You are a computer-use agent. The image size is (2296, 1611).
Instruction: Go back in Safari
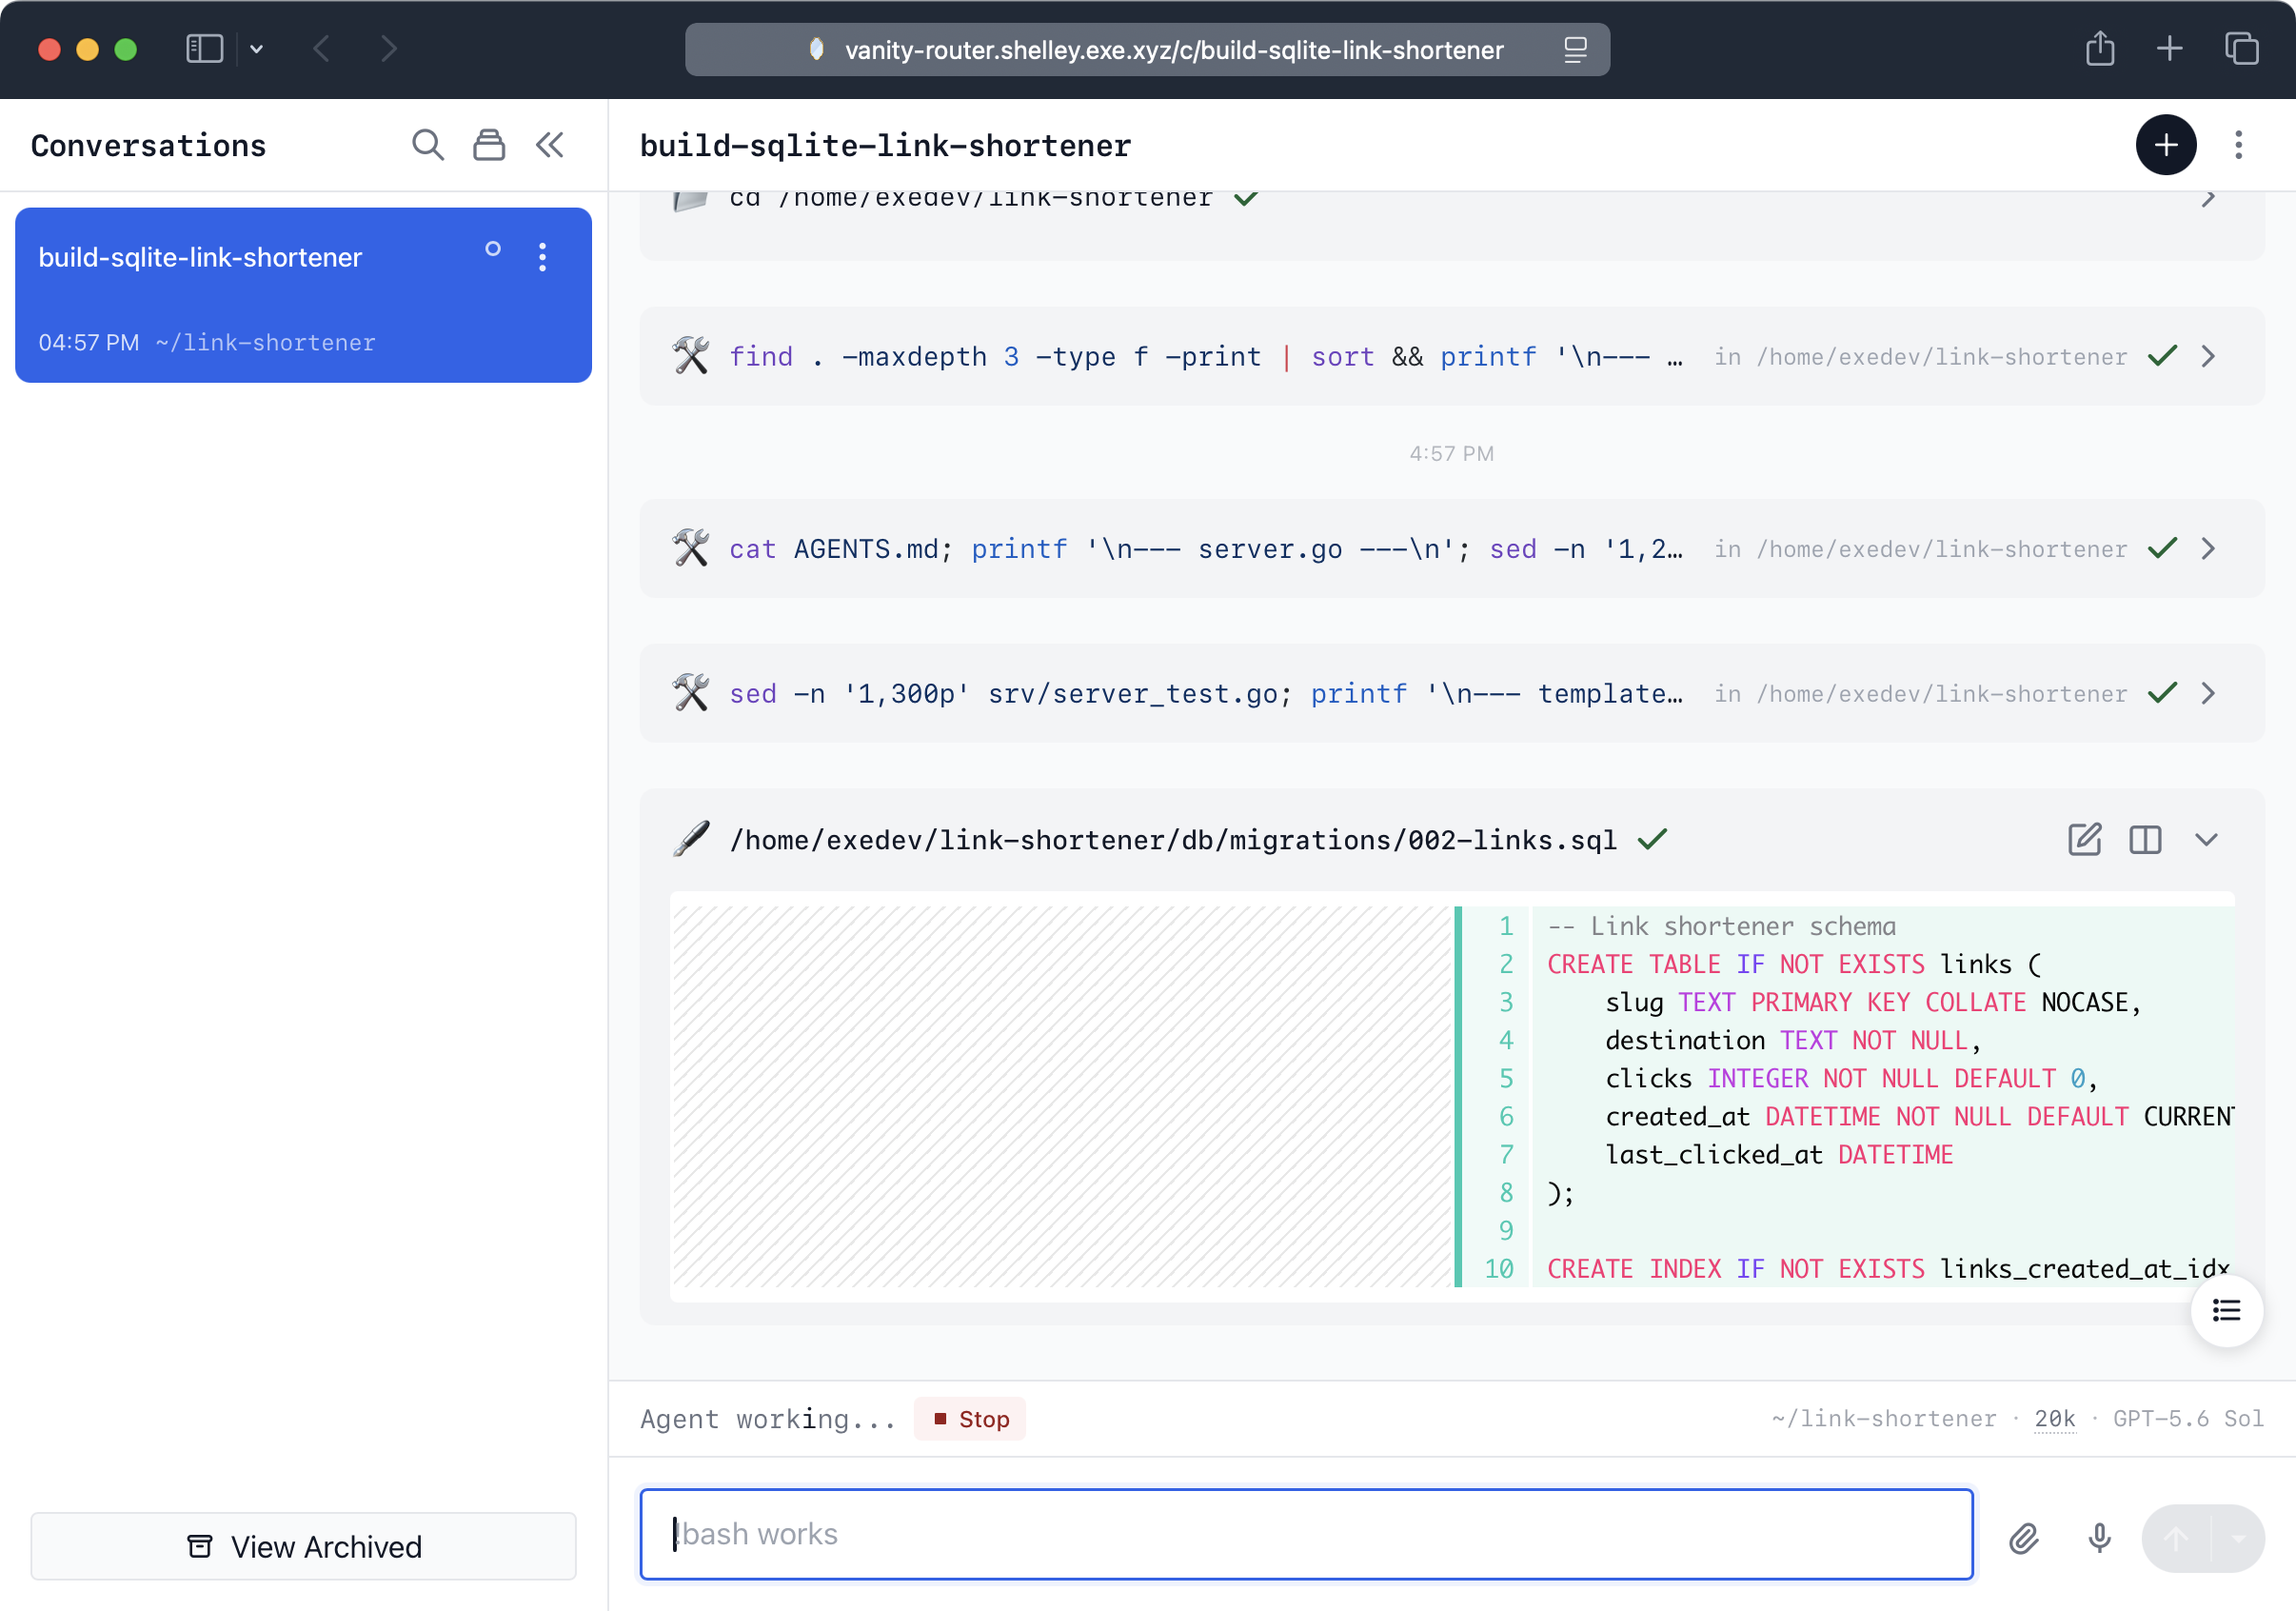coord(321,49)
